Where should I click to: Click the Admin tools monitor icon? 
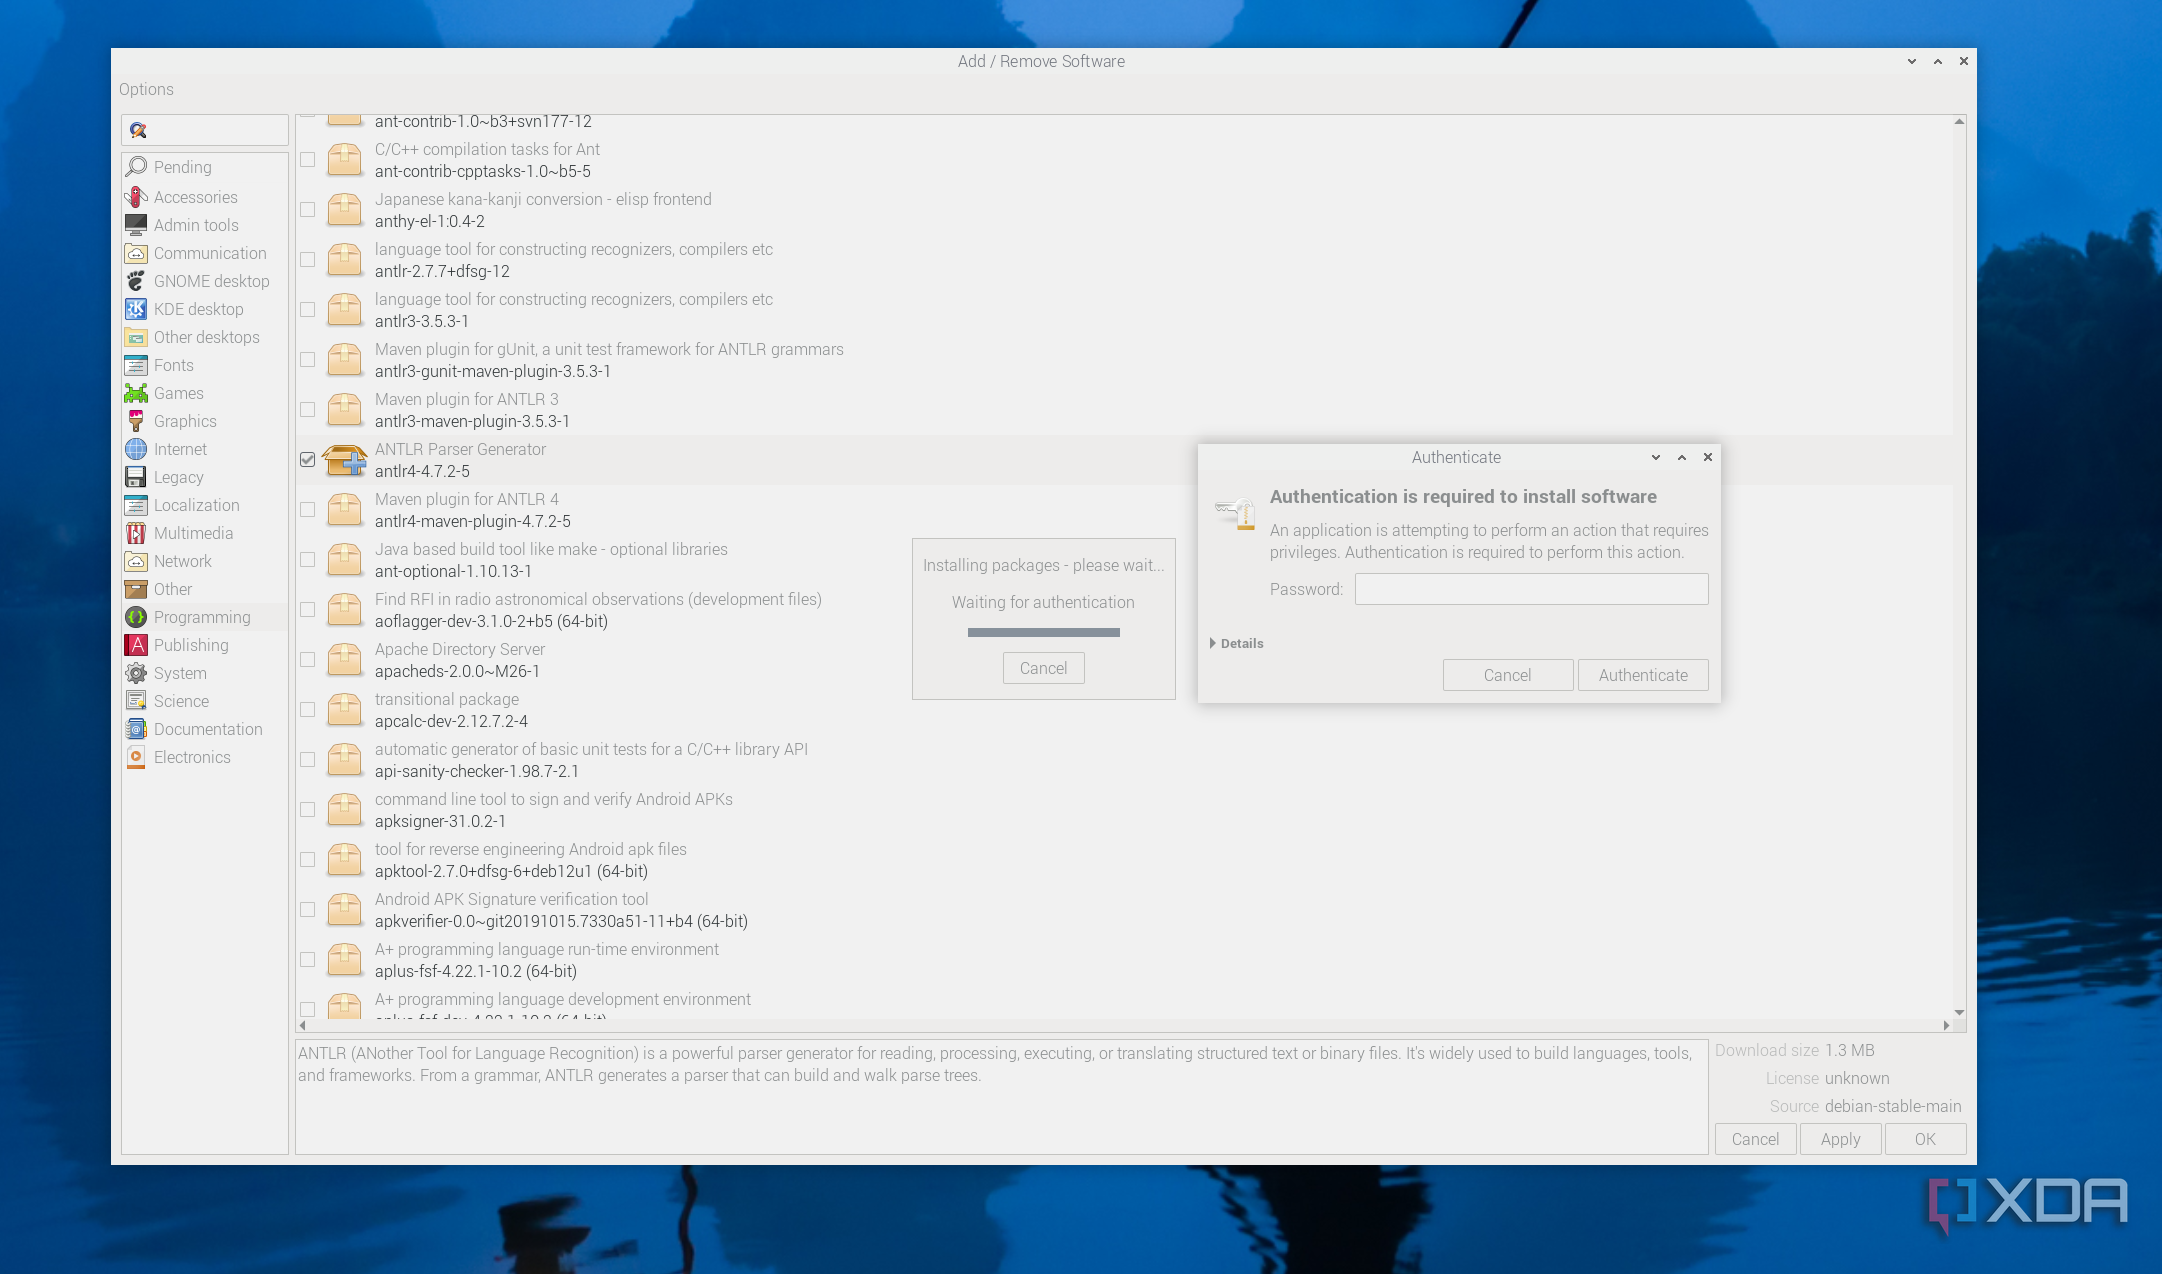coord(136,225)
